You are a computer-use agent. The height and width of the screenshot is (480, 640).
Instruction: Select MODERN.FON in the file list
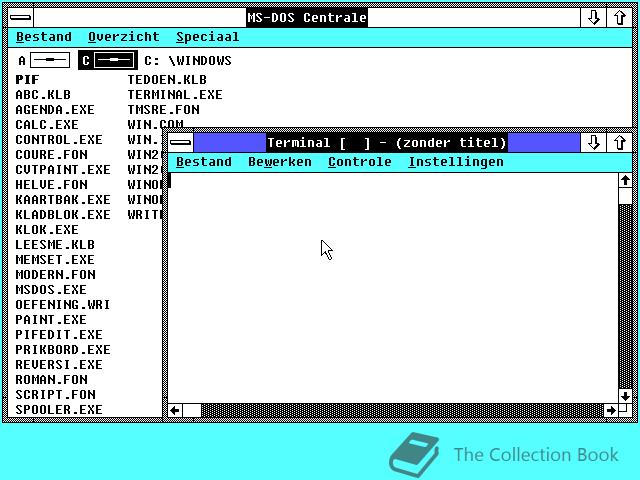click(56, 275)
